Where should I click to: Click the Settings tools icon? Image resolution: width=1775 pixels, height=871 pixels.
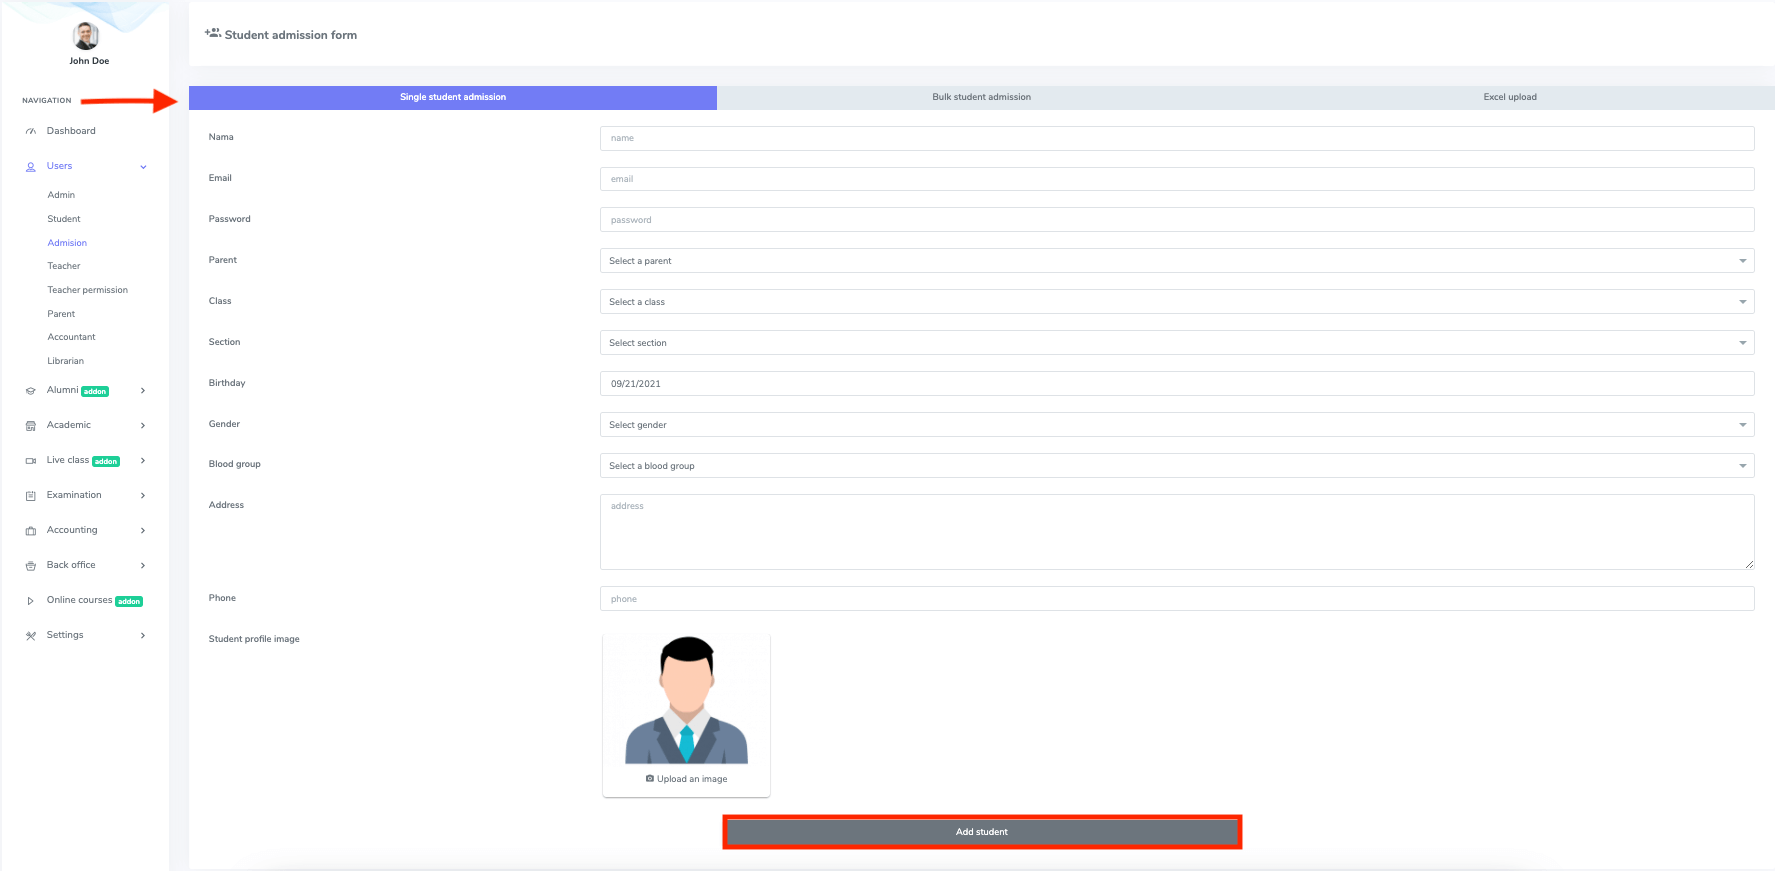pos(31,636)
